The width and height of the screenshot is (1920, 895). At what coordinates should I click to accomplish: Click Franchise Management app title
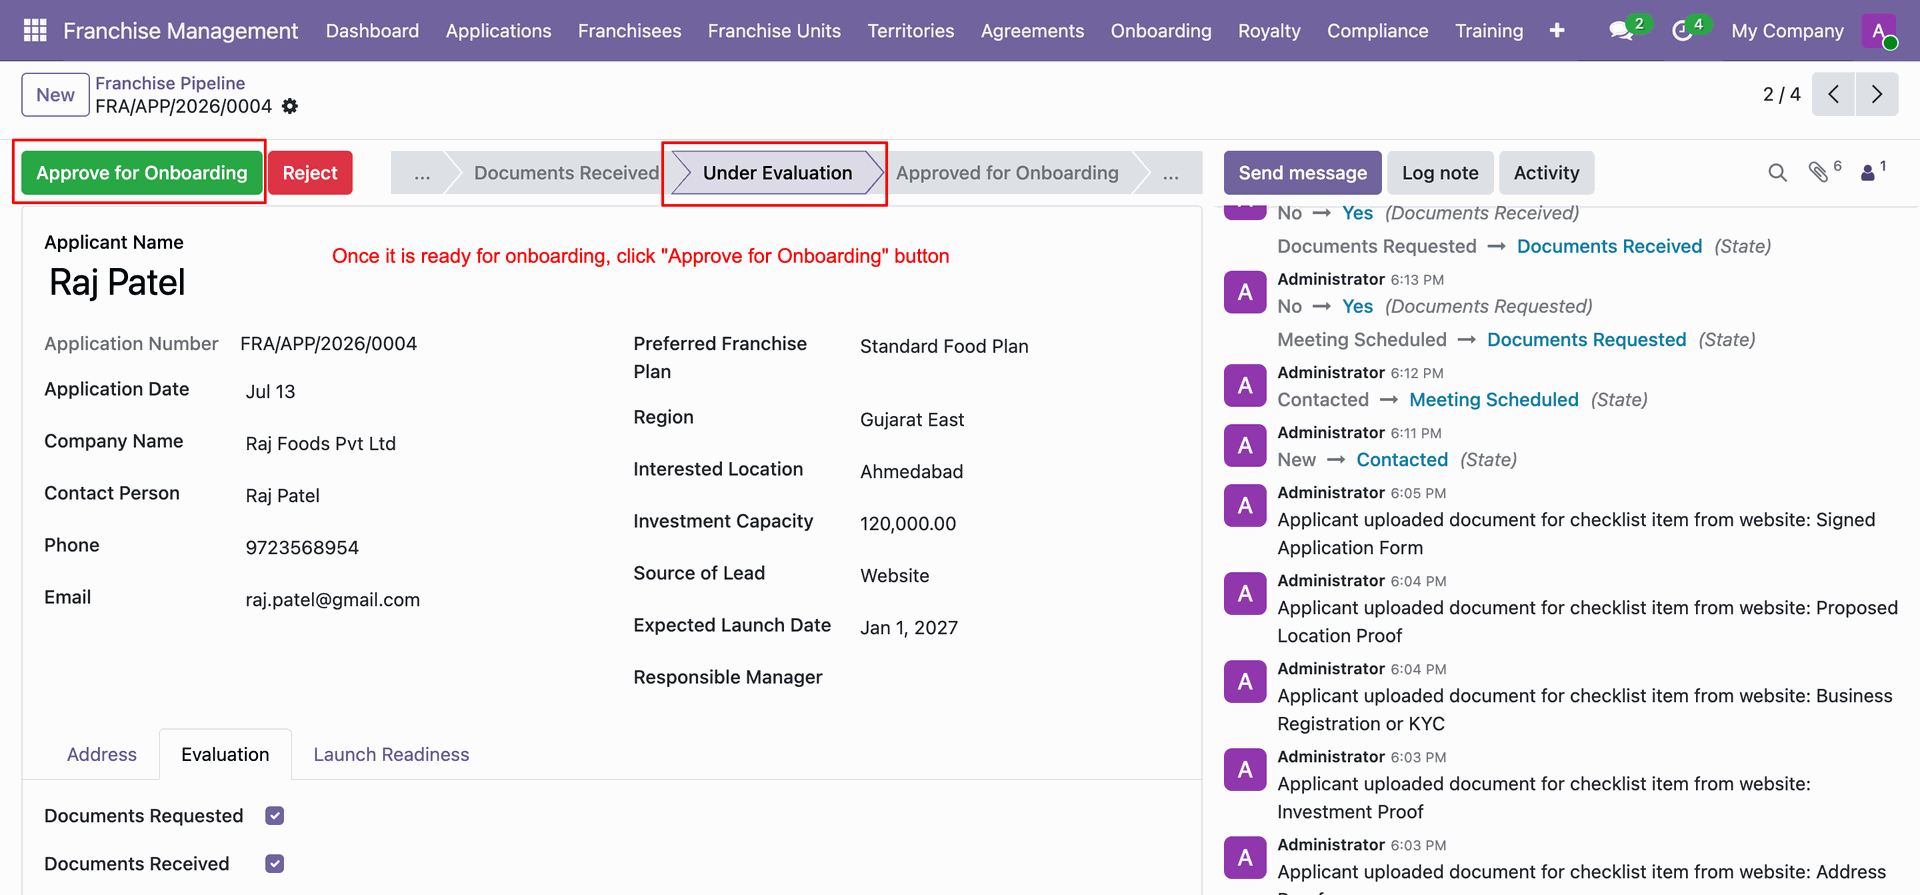click(180, 31)
